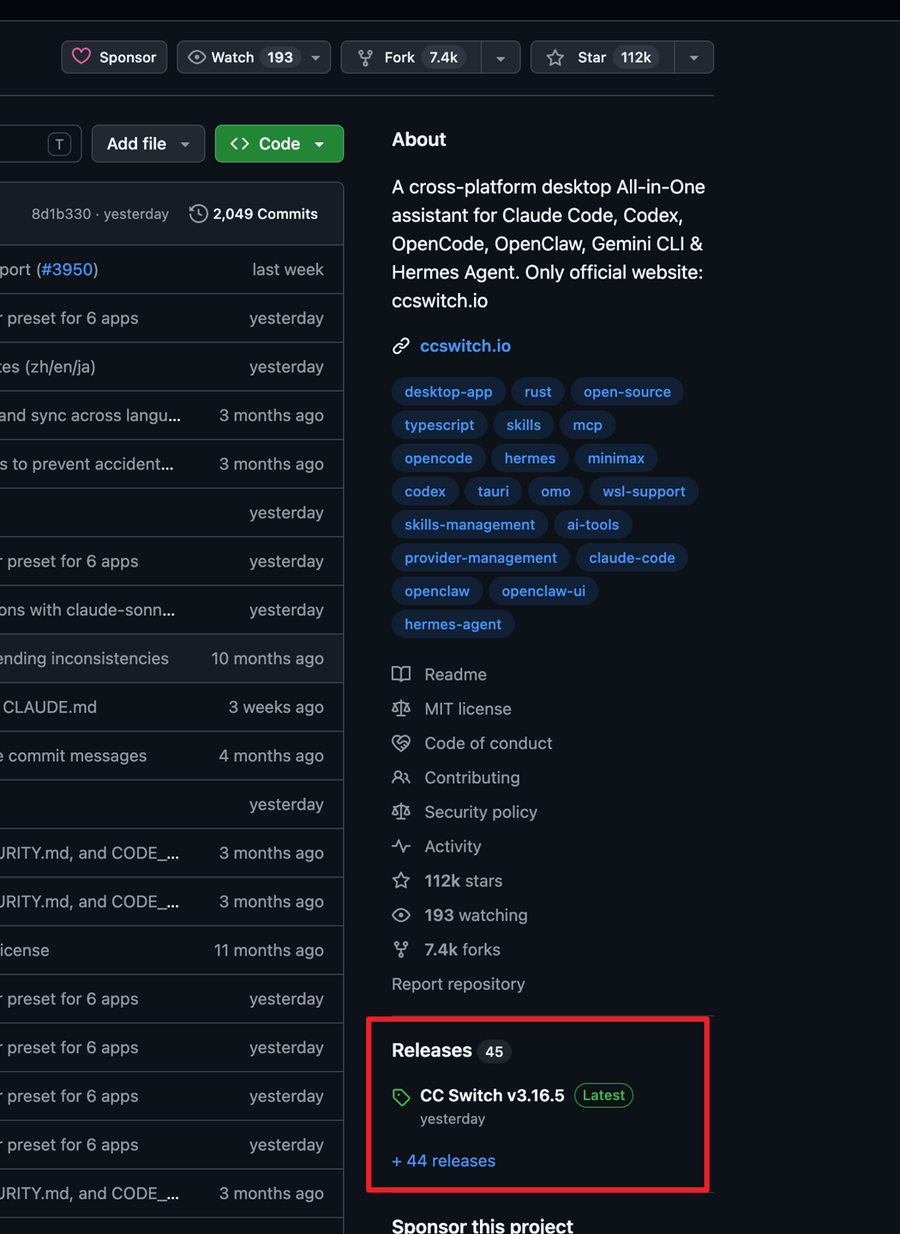Select the openclaw-ui topic tag
This screenshot has width=900, height=1234.
[544, 590]
